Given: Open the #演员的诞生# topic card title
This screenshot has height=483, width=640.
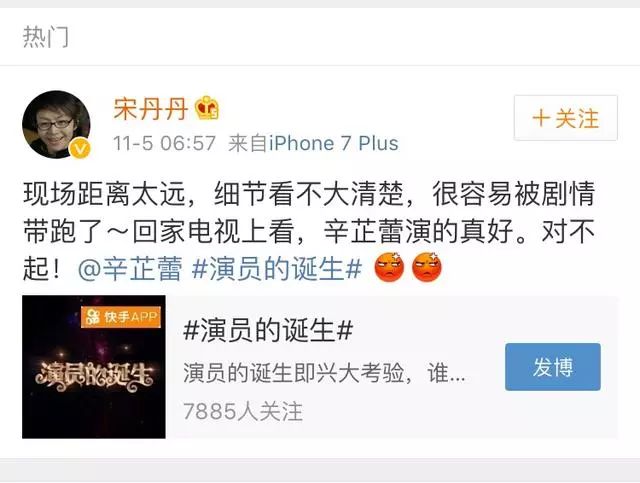Looking at the screenshot, I should pos(268,330).
